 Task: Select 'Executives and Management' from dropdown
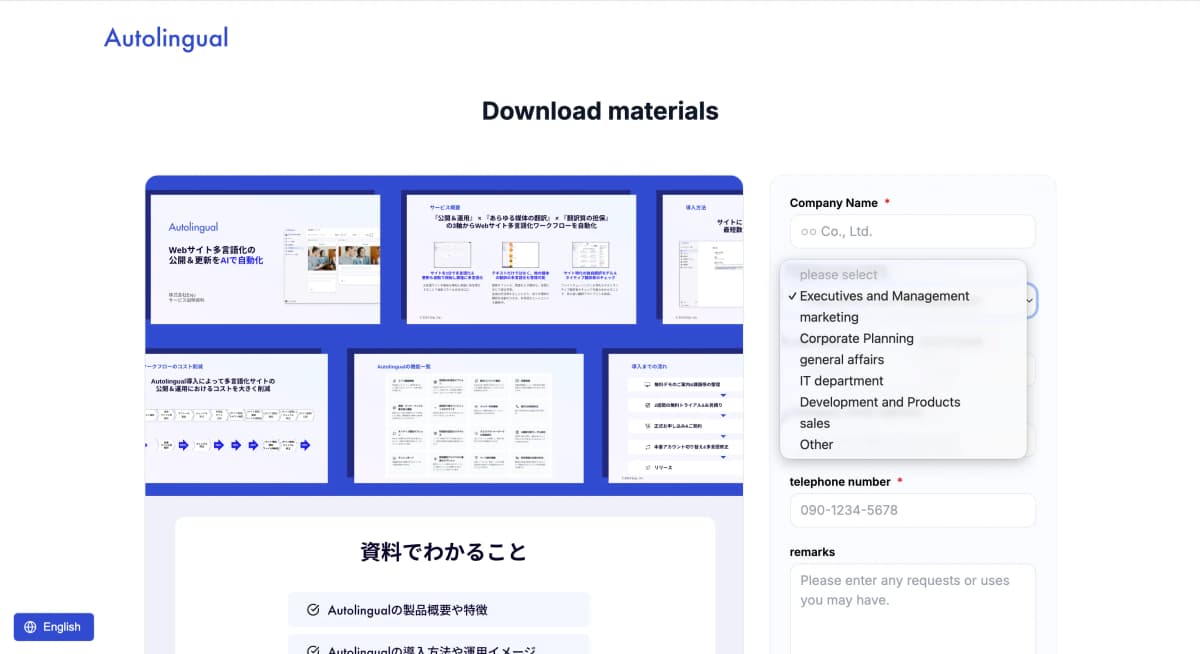903,296
